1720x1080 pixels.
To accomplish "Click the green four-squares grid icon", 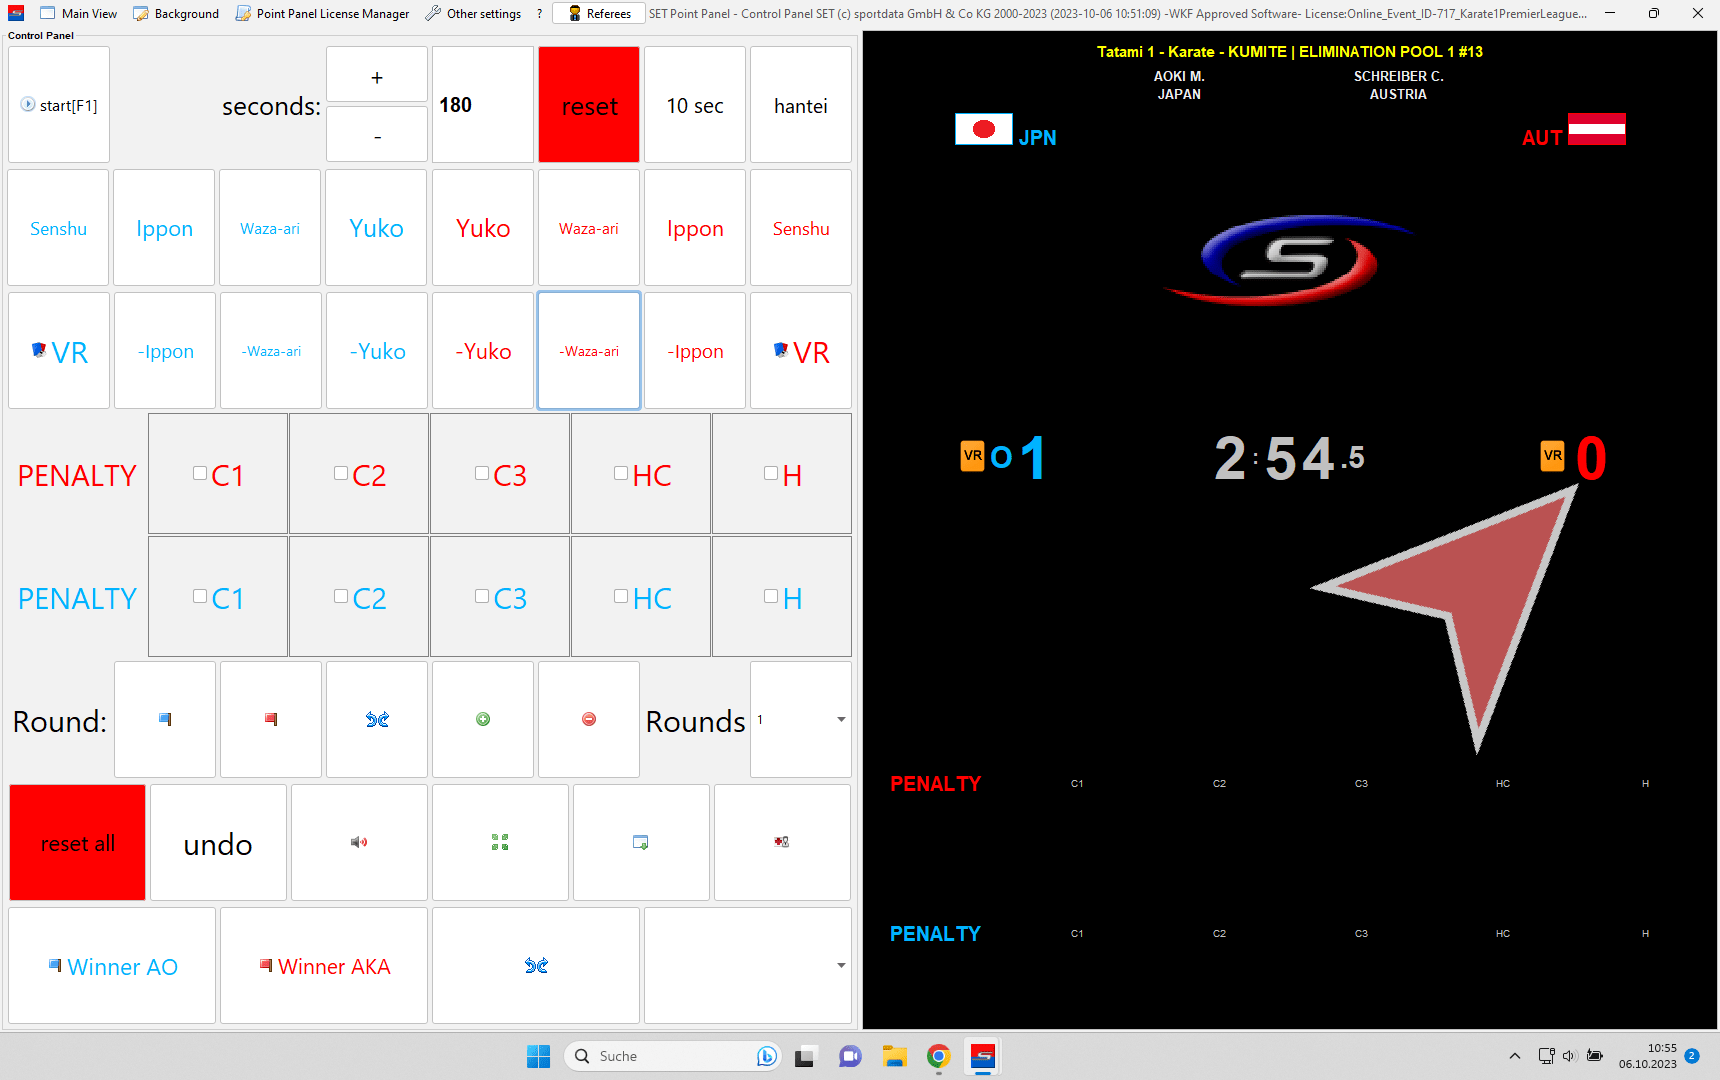I will point(500,842).
